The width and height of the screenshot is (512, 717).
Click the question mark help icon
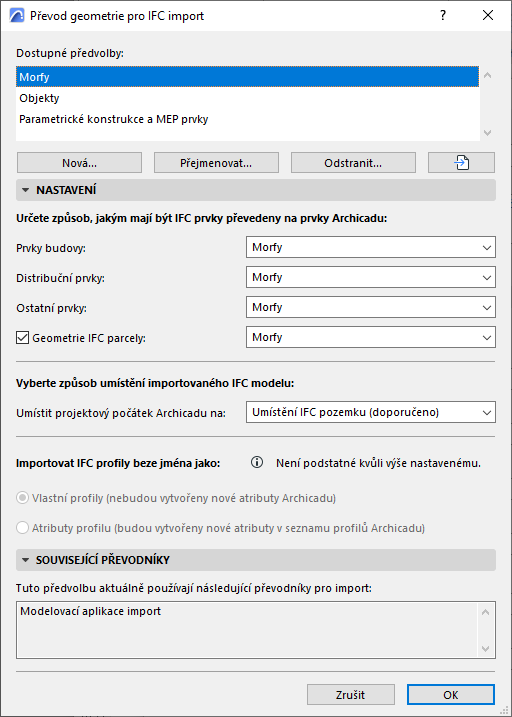click(443, 16)
